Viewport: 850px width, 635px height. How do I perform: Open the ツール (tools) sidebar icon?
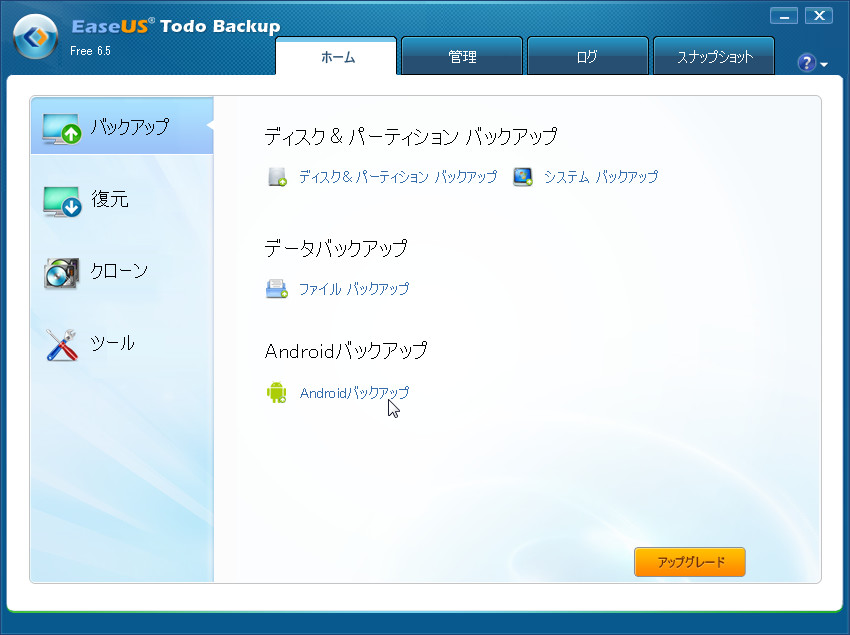pyautogui.click(x=62, y=343)
